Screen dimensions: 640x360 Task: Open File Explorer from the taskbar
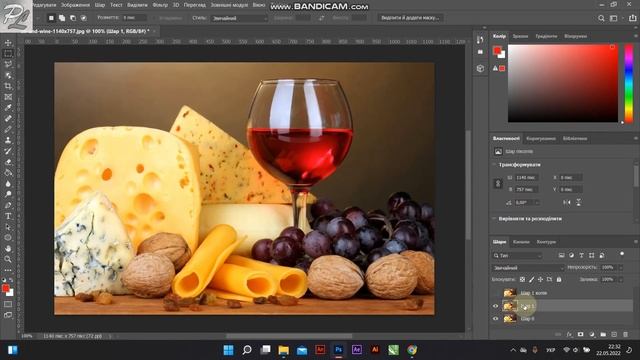click(x=283, y=350)
